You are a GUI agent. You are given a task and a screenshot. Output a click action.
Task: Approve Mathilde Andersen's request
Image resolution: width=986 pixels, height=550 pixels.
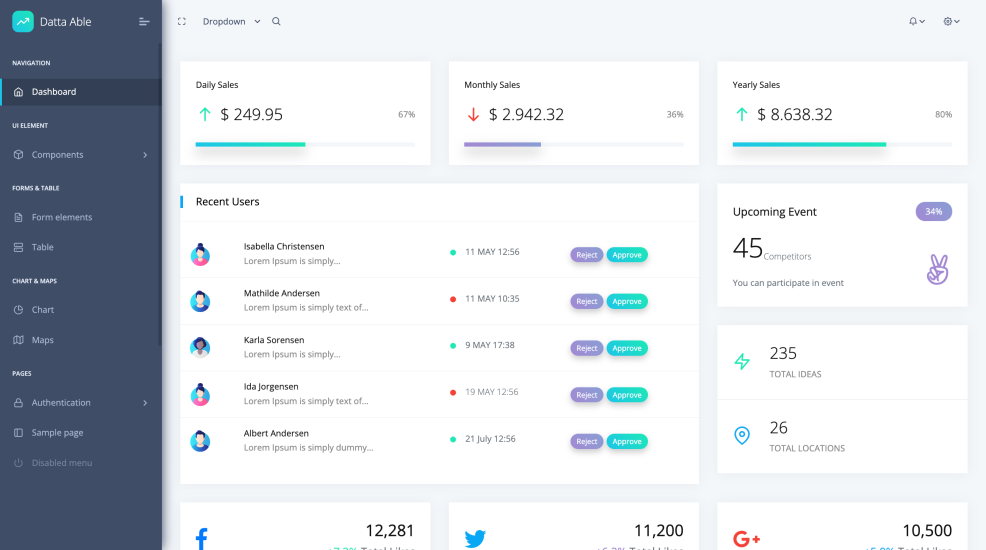(x=627, y=301)
